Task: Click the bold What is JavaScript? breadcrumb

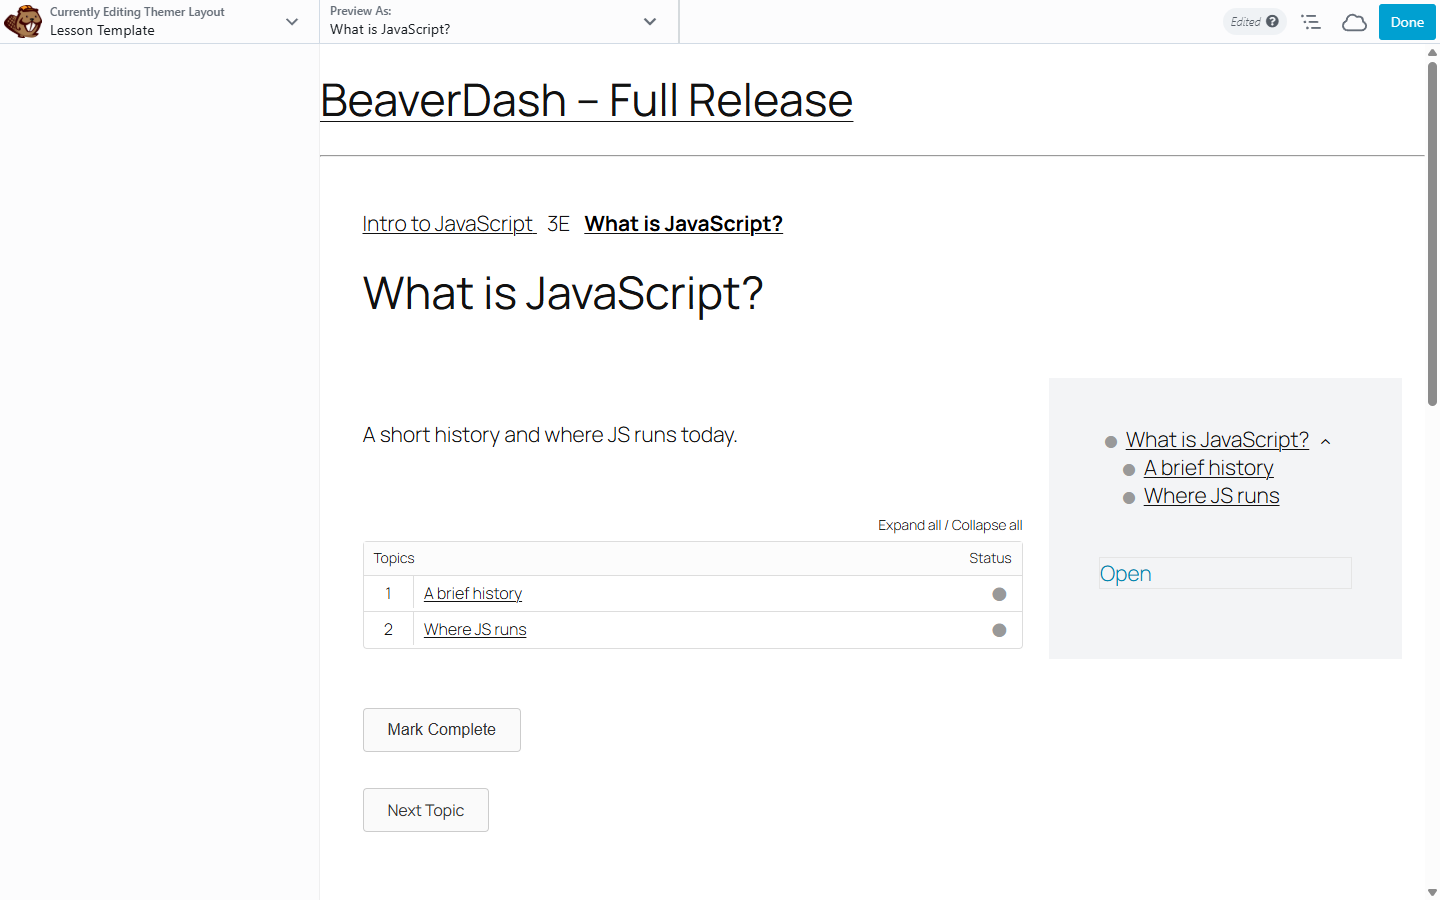Action: pos(683,223)
